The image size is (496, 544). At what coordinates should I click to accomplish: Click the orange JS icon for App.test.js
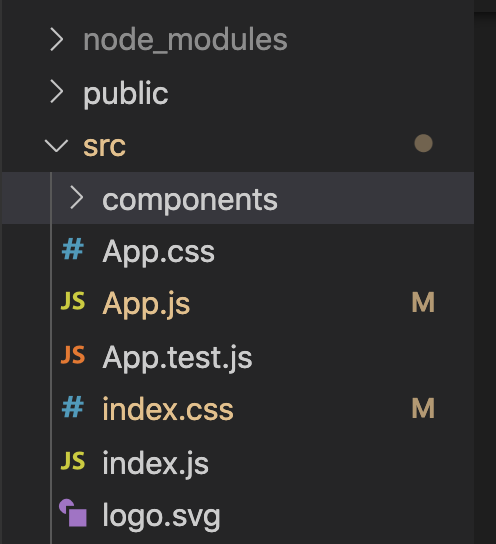[x=73, y=355]
